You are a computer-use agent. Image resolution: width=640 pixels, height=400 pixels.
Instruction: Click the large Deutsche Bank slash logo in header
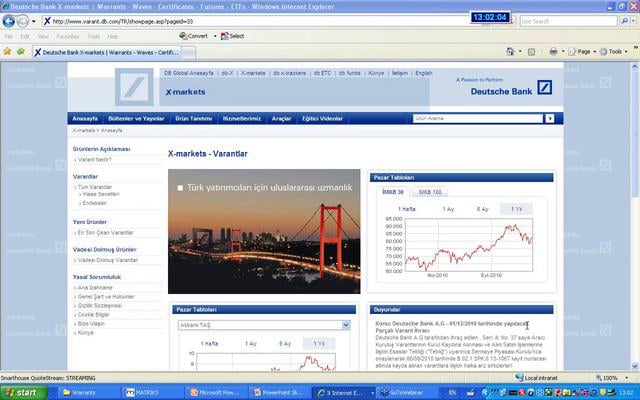pyautogui.click(x=134, y=87)
